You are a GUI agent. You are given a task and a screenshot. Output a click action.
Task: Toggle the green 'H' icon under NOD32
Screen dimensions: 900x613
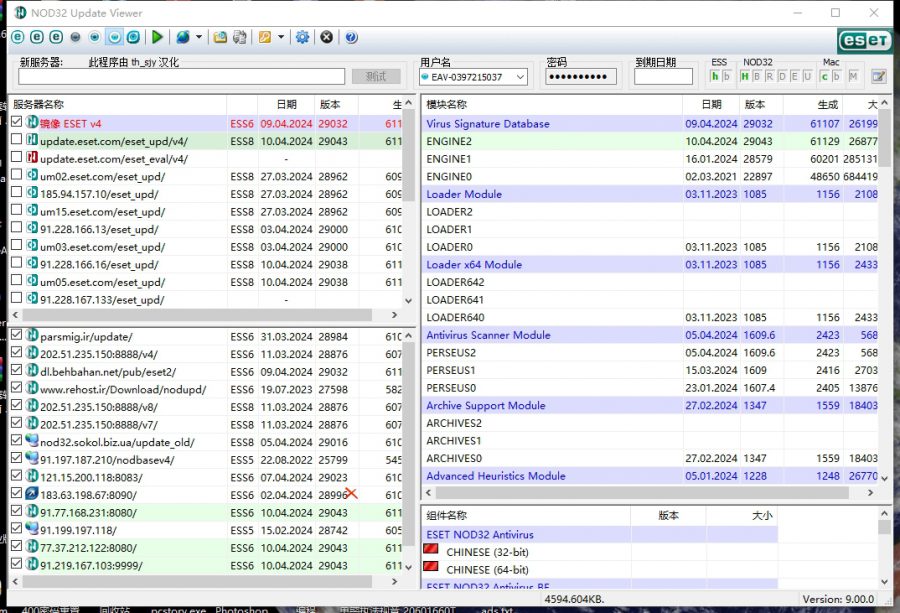coord(744,76)
